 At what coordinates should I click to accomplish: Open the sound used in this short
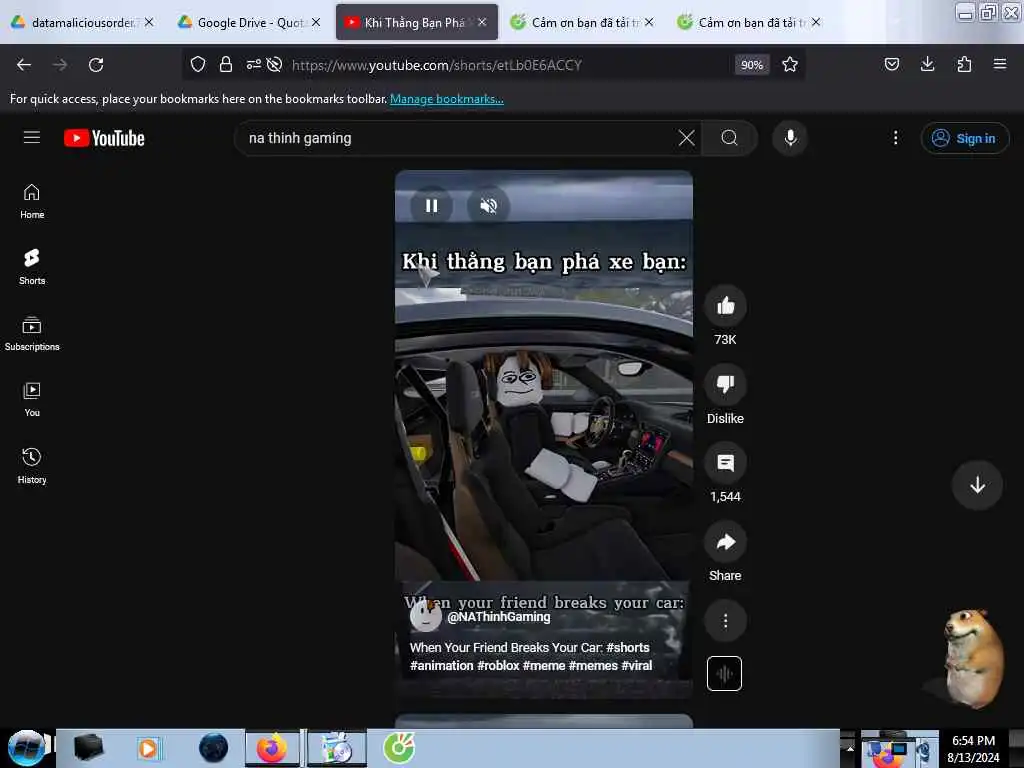click(x=724, y=673)
